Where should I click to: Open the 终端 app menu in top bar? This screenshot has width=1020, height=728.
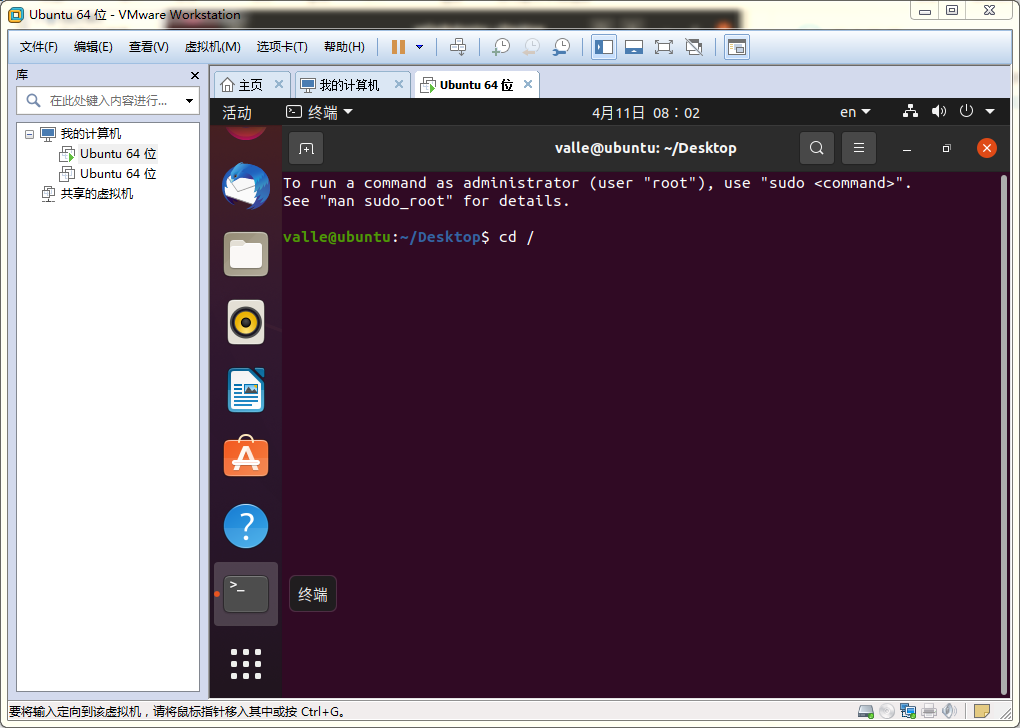(x=319, y=113)
